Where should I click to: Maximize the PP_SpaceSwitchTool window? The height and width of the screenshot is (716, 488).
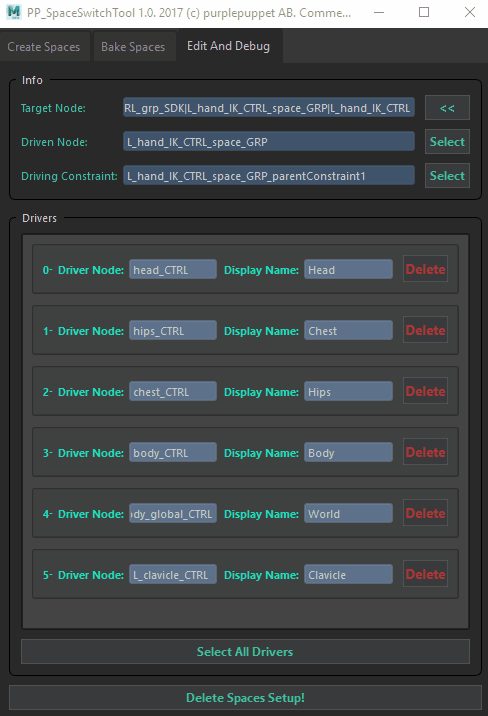click(x=424, y=12)
